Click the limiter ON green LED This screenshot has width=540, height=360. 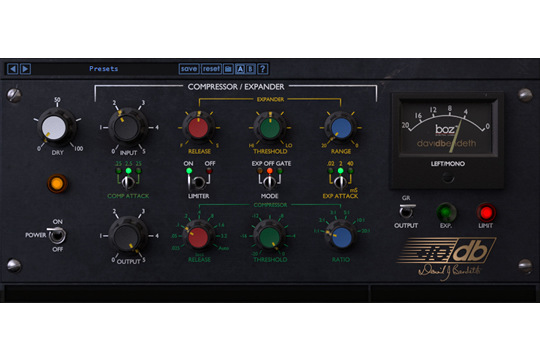coord(189,171)
